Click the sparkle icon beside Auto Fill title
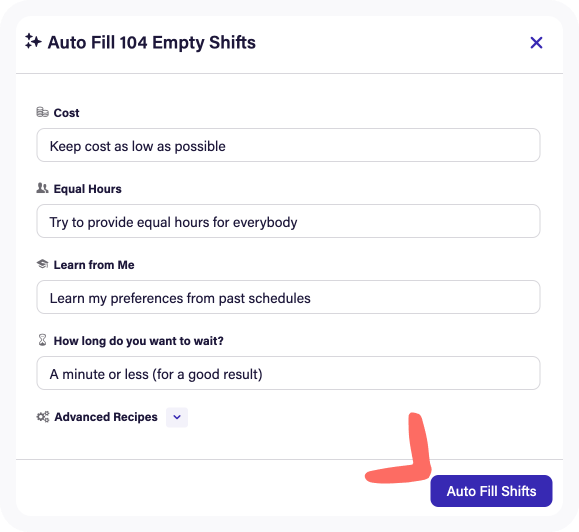579x532 pixels. coord(33,41)
